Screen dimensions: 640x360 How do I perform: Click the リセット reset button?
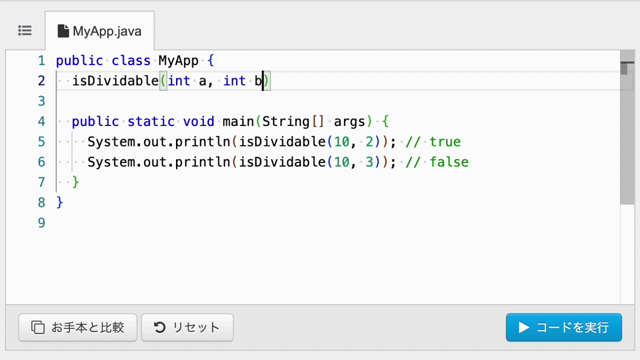(187, 327)
